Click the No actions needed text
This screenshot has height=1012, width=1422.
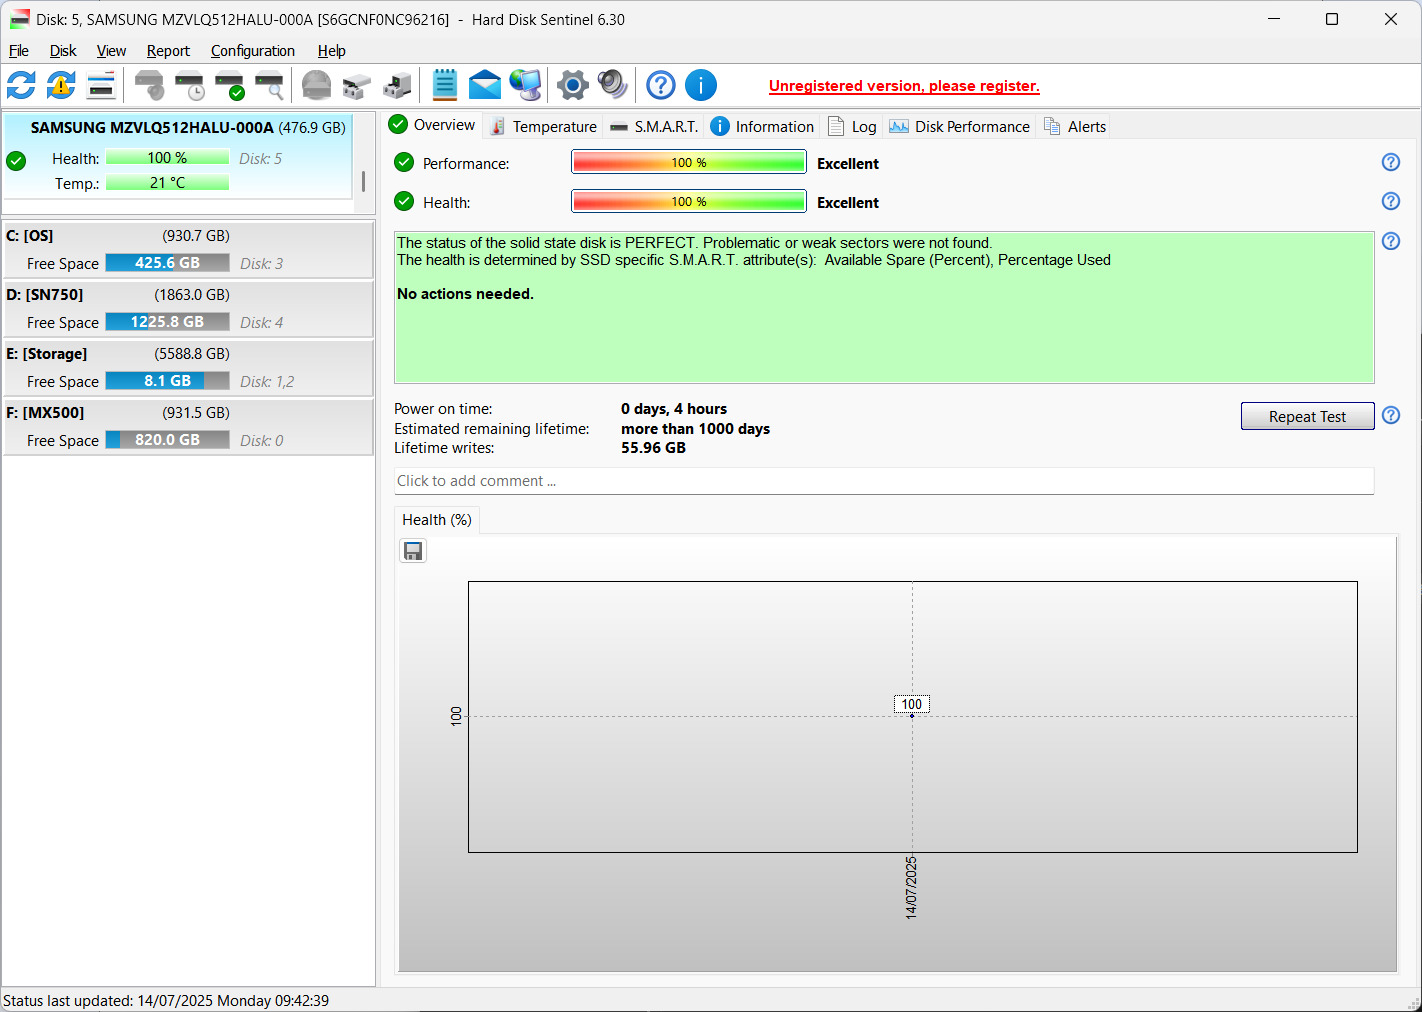[x=465, y=294]
